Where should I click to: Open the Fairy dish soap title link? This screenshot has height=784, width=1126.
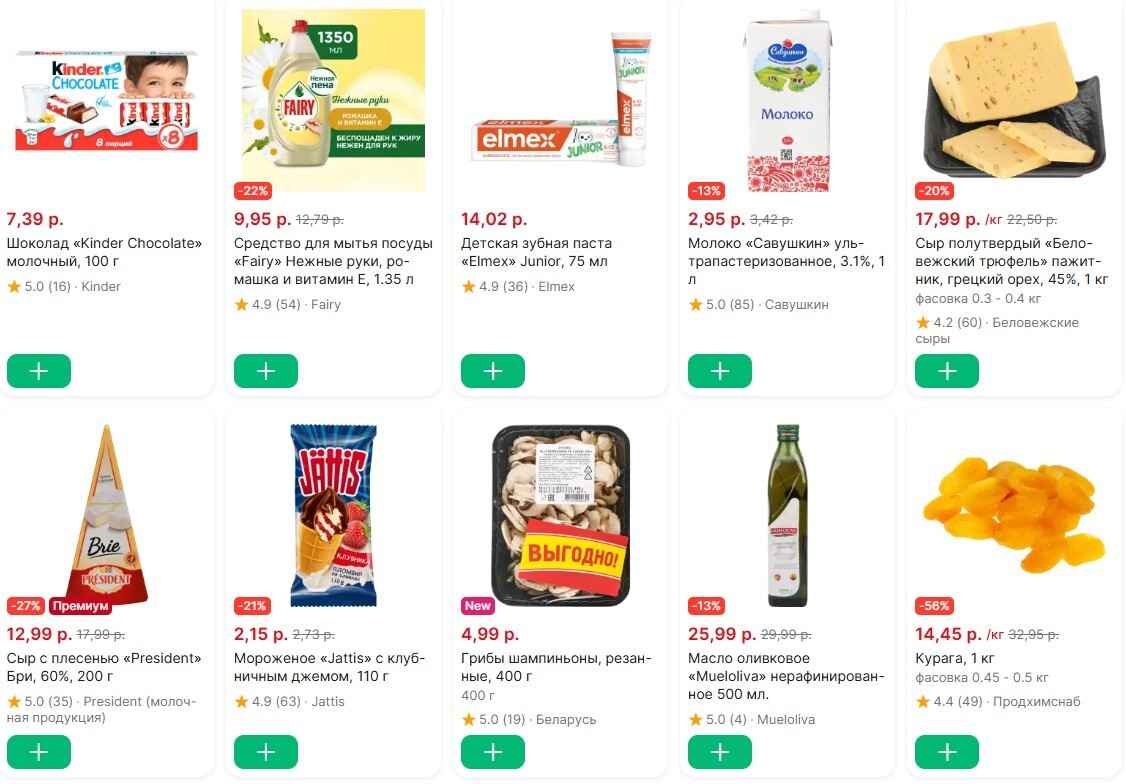tap(333, 261)
